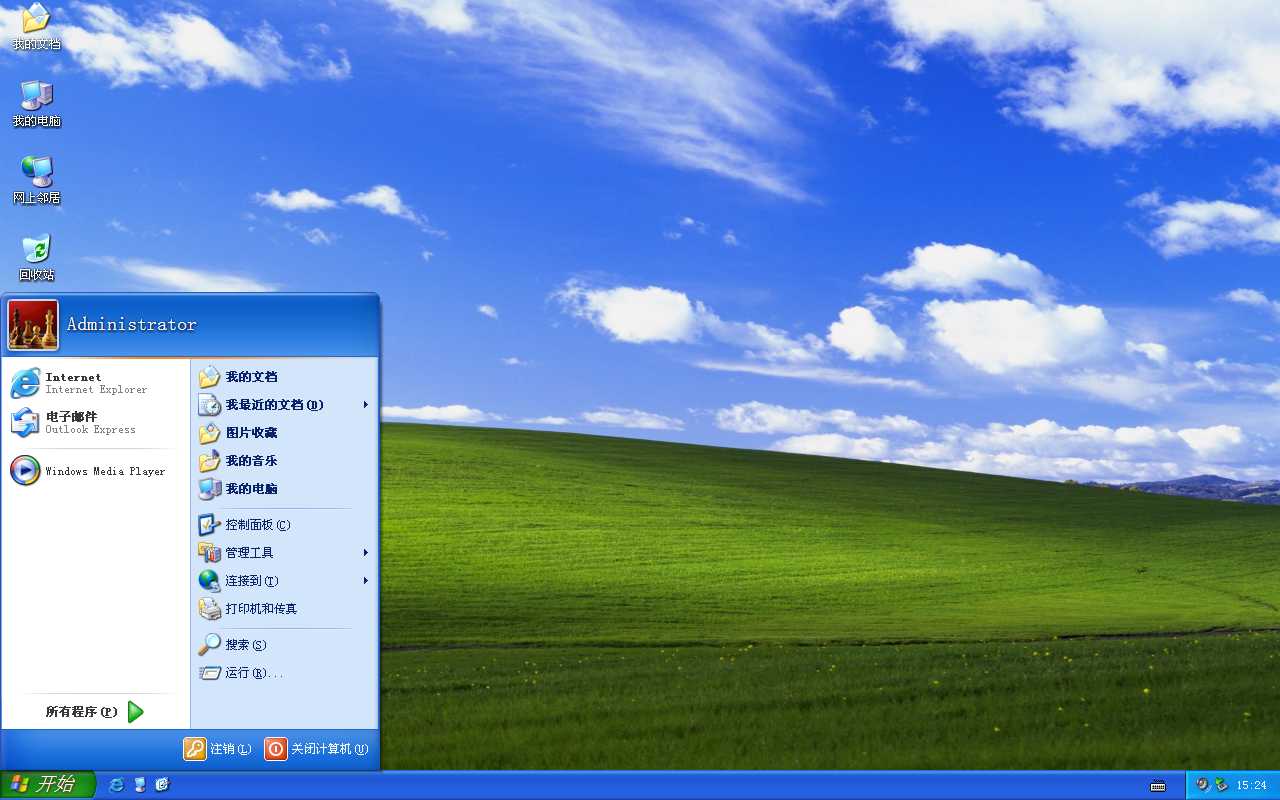
Task: Open 控制面板 from the Start menu
Action: click(x=284, y=525)
